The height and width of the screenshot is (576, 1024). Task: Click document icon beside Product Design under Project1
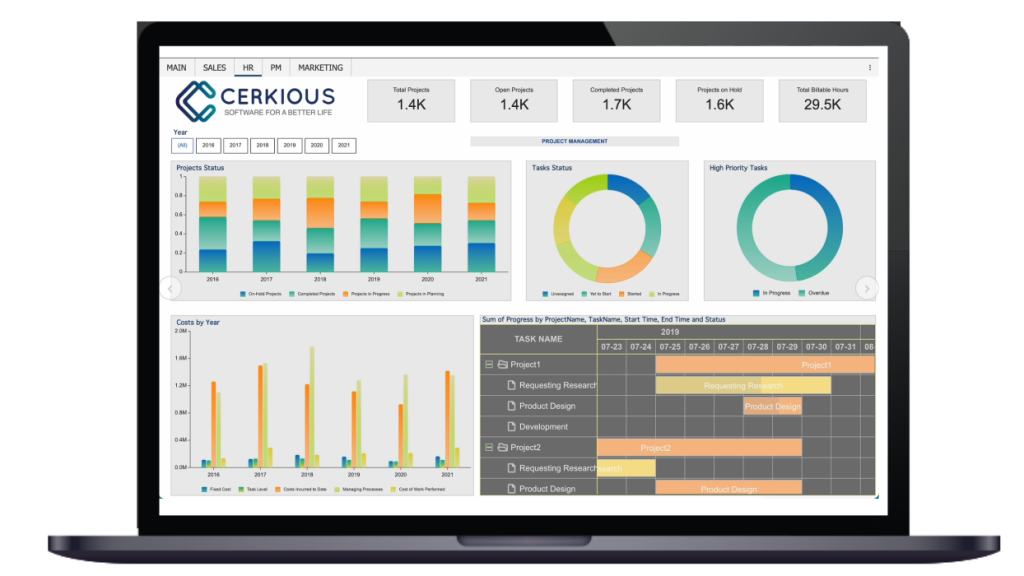pos(511,406)
